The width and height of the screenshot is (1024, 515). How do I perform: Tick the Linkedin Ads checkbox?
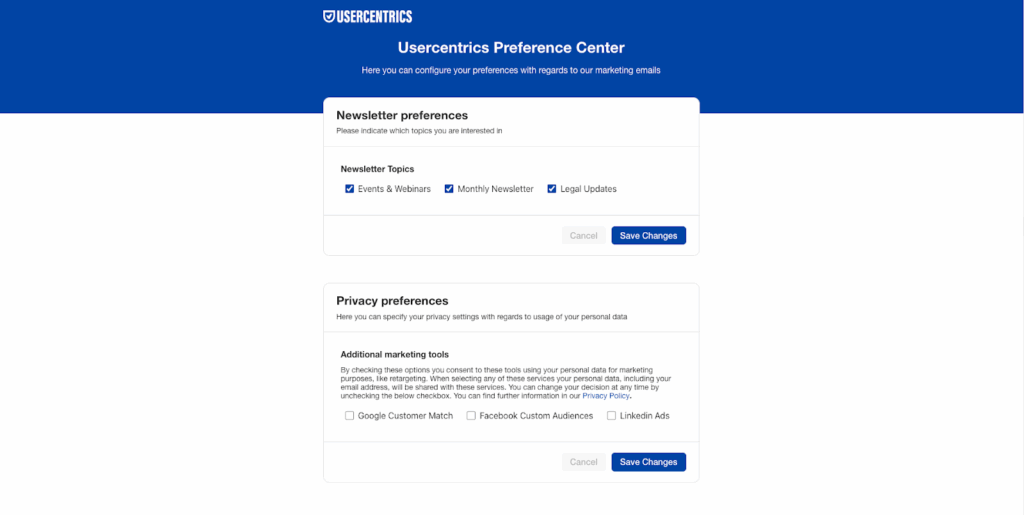[x=612, y=416]
